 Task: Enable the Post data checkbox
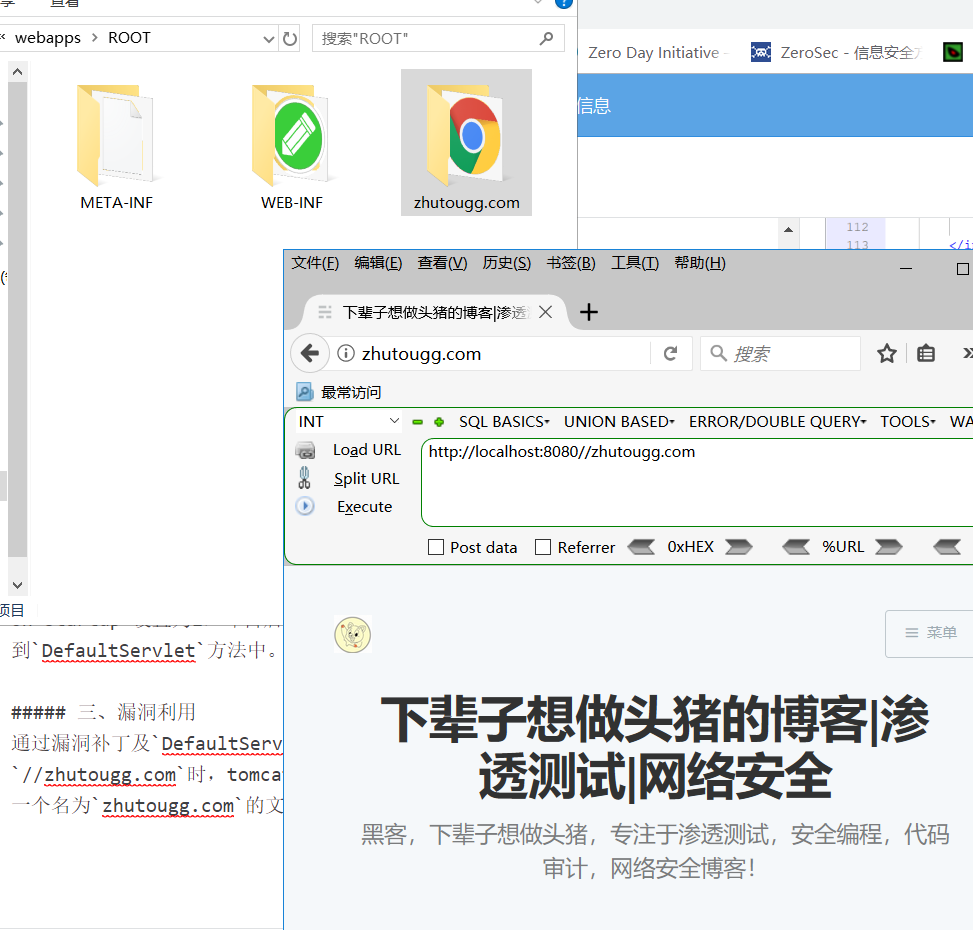(436, 546)
